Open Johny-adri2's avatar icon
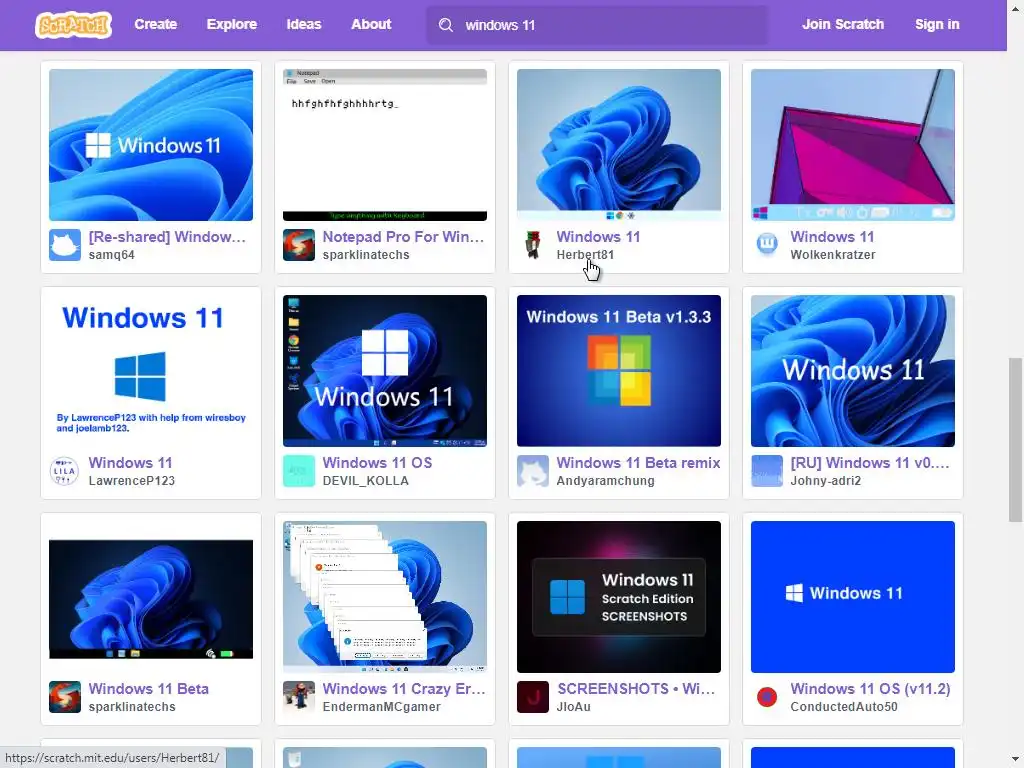The image size is (1024, 768). (x=767, y=471)
